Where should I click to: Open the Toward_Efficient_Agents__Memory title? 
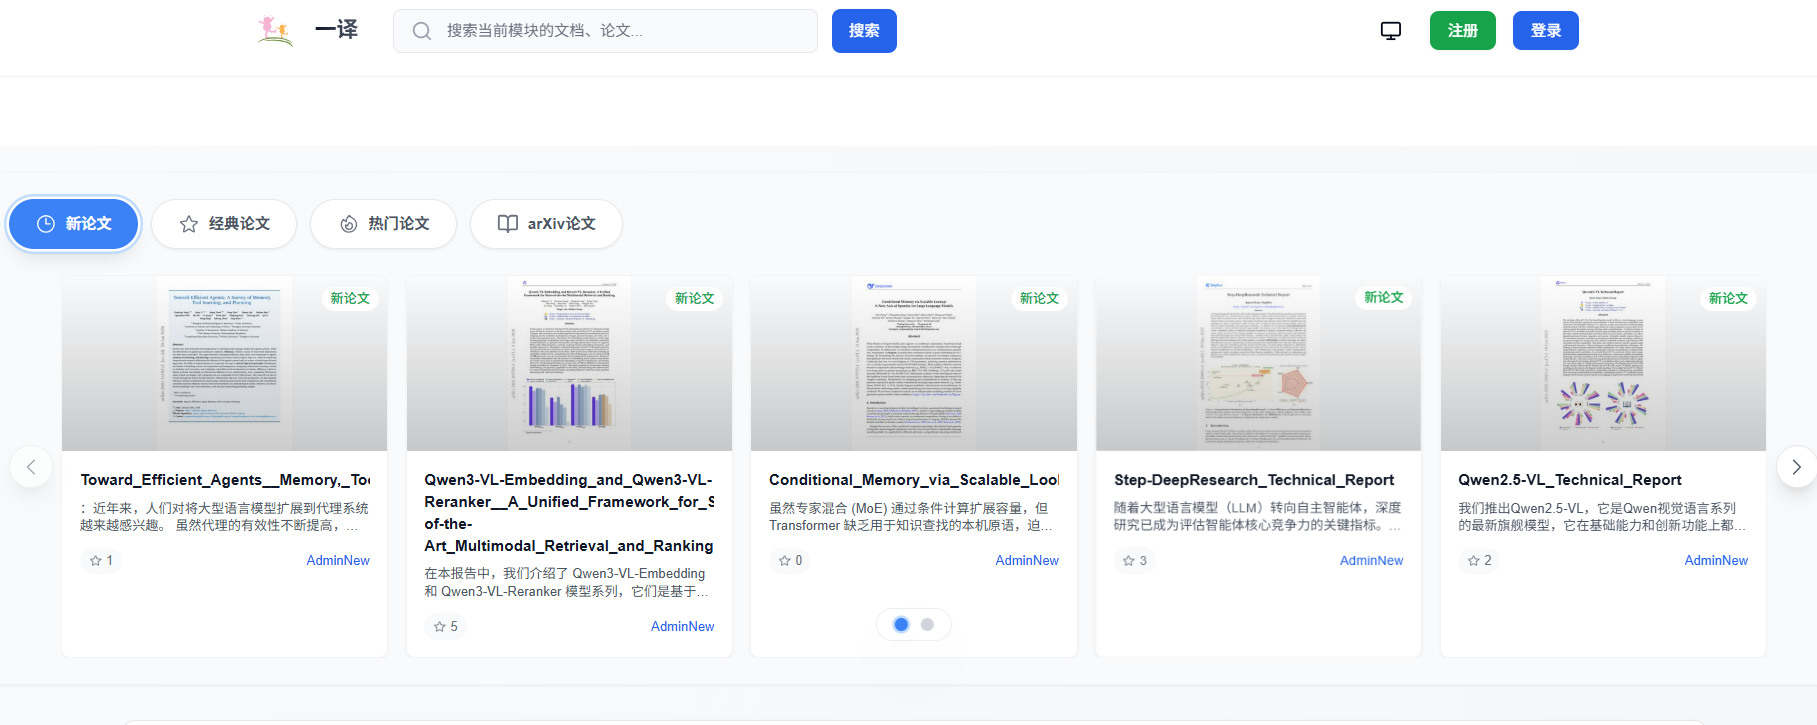225,480
